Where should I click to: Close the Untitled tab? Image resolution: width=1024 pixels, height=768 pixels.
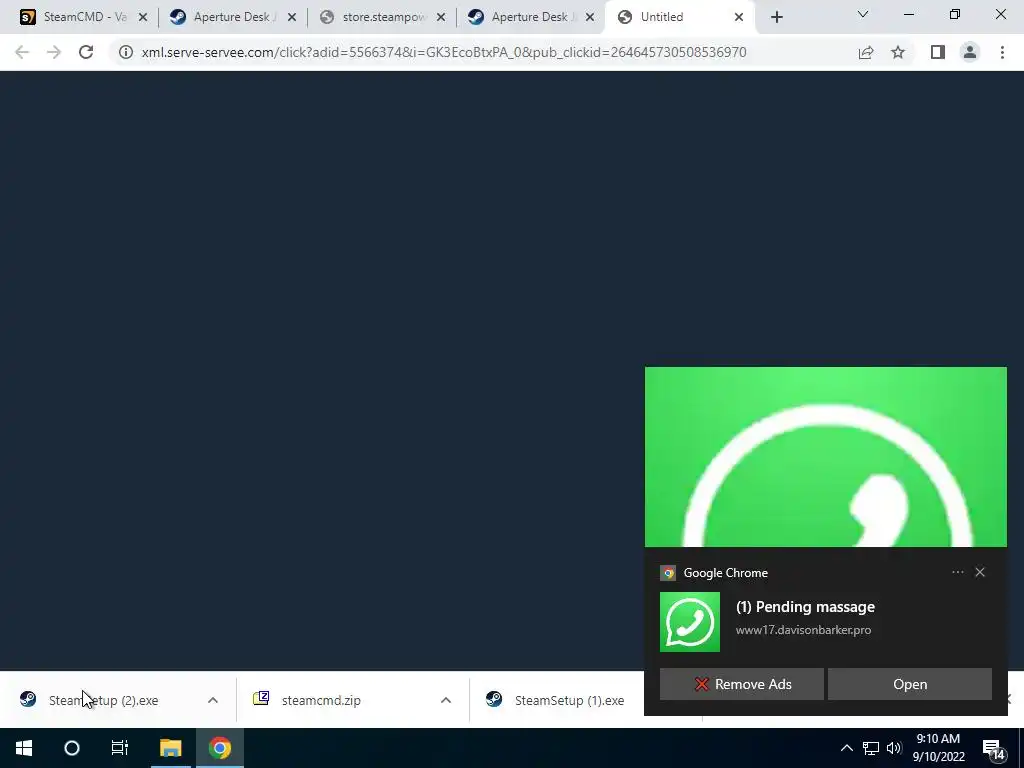[739, 18]
